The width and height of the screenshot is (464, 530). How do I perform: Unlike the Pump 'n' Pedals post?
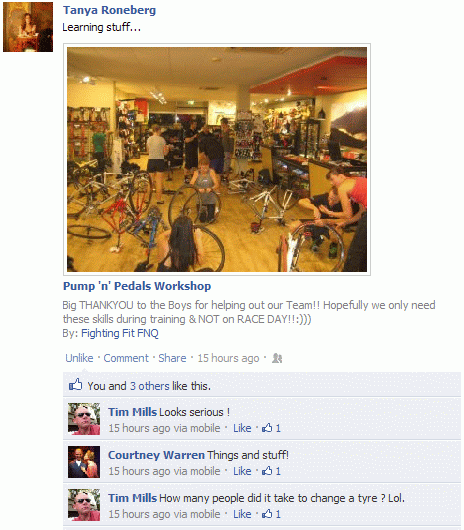79,358
